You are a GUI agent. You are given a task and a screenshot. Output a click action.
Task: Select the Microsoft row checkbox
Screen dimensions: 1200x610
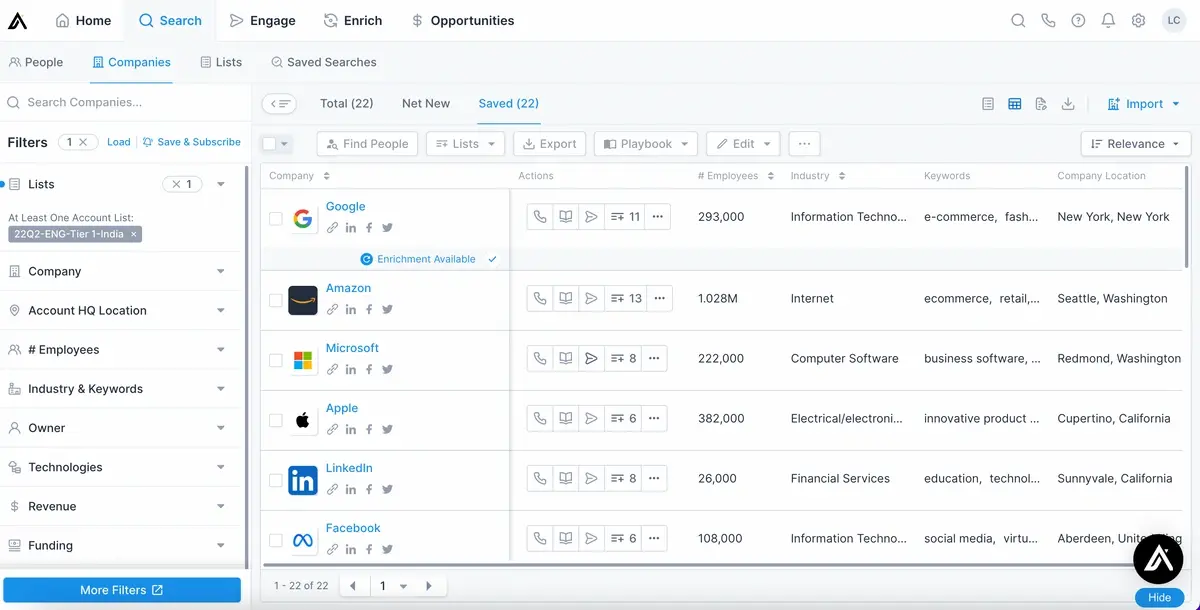276,360
